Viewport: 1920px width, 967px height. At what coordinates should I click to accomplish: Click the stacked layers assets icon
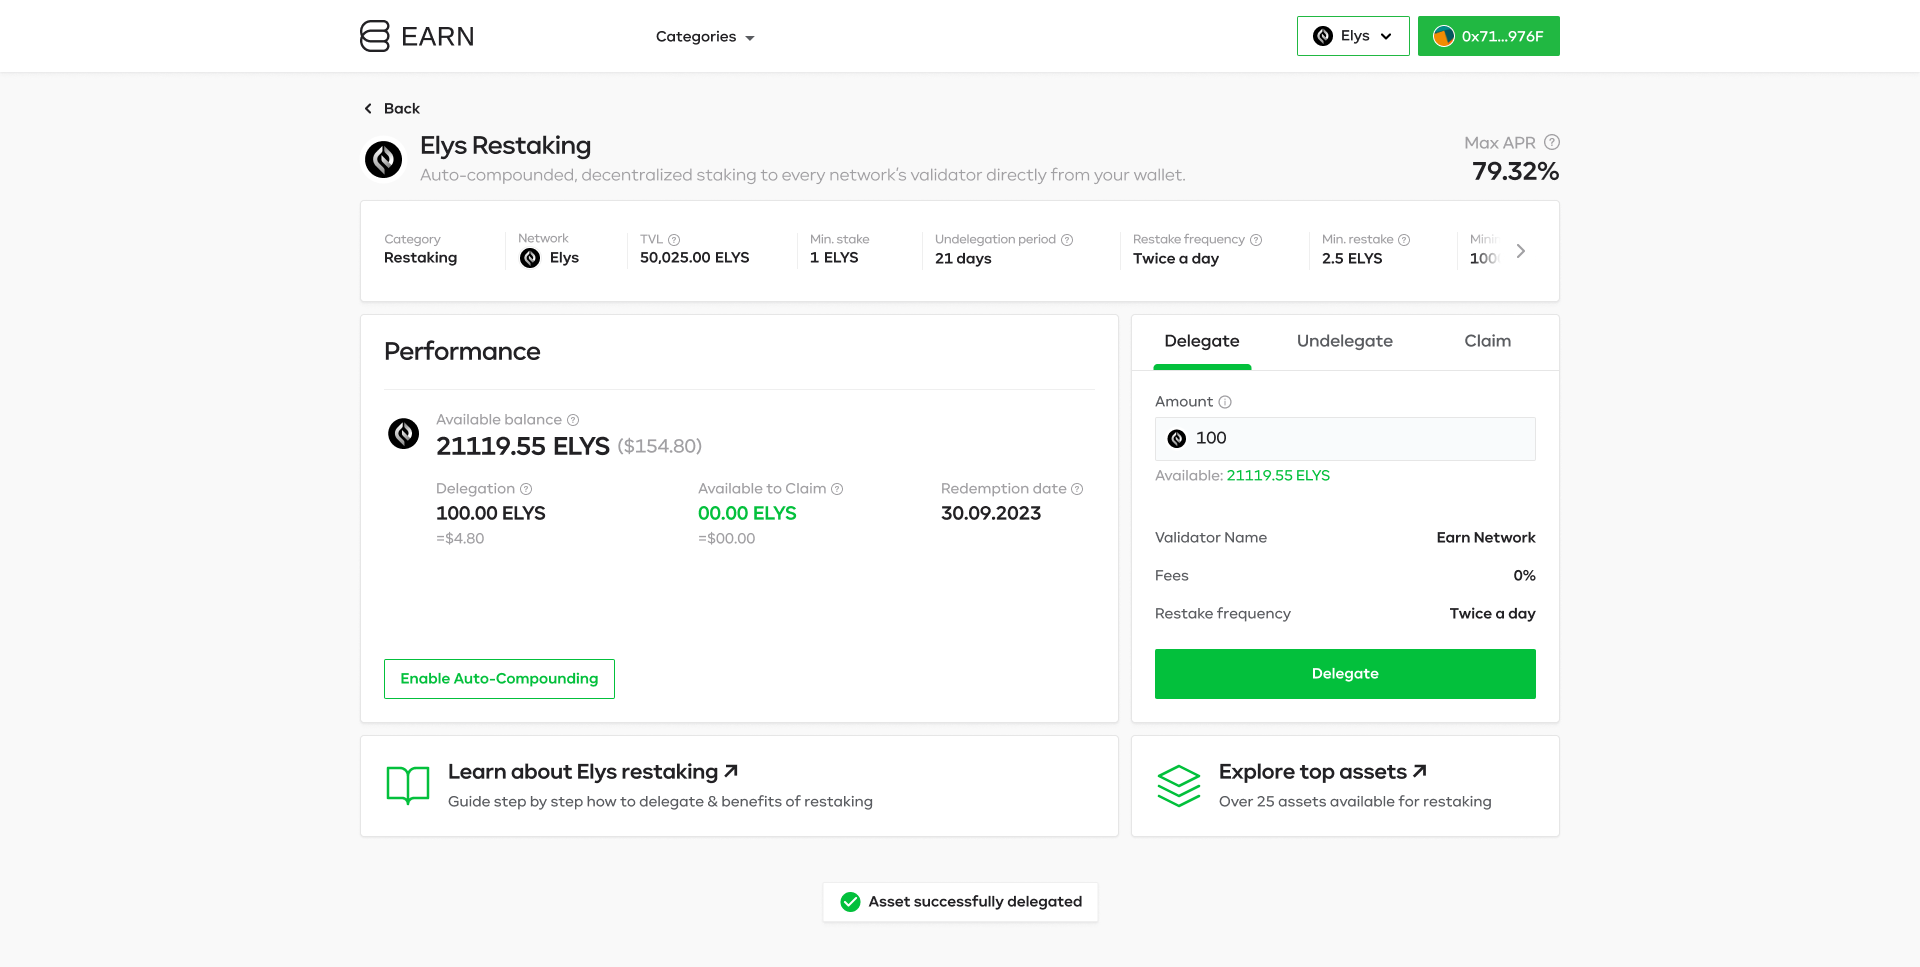point(1179,786)
